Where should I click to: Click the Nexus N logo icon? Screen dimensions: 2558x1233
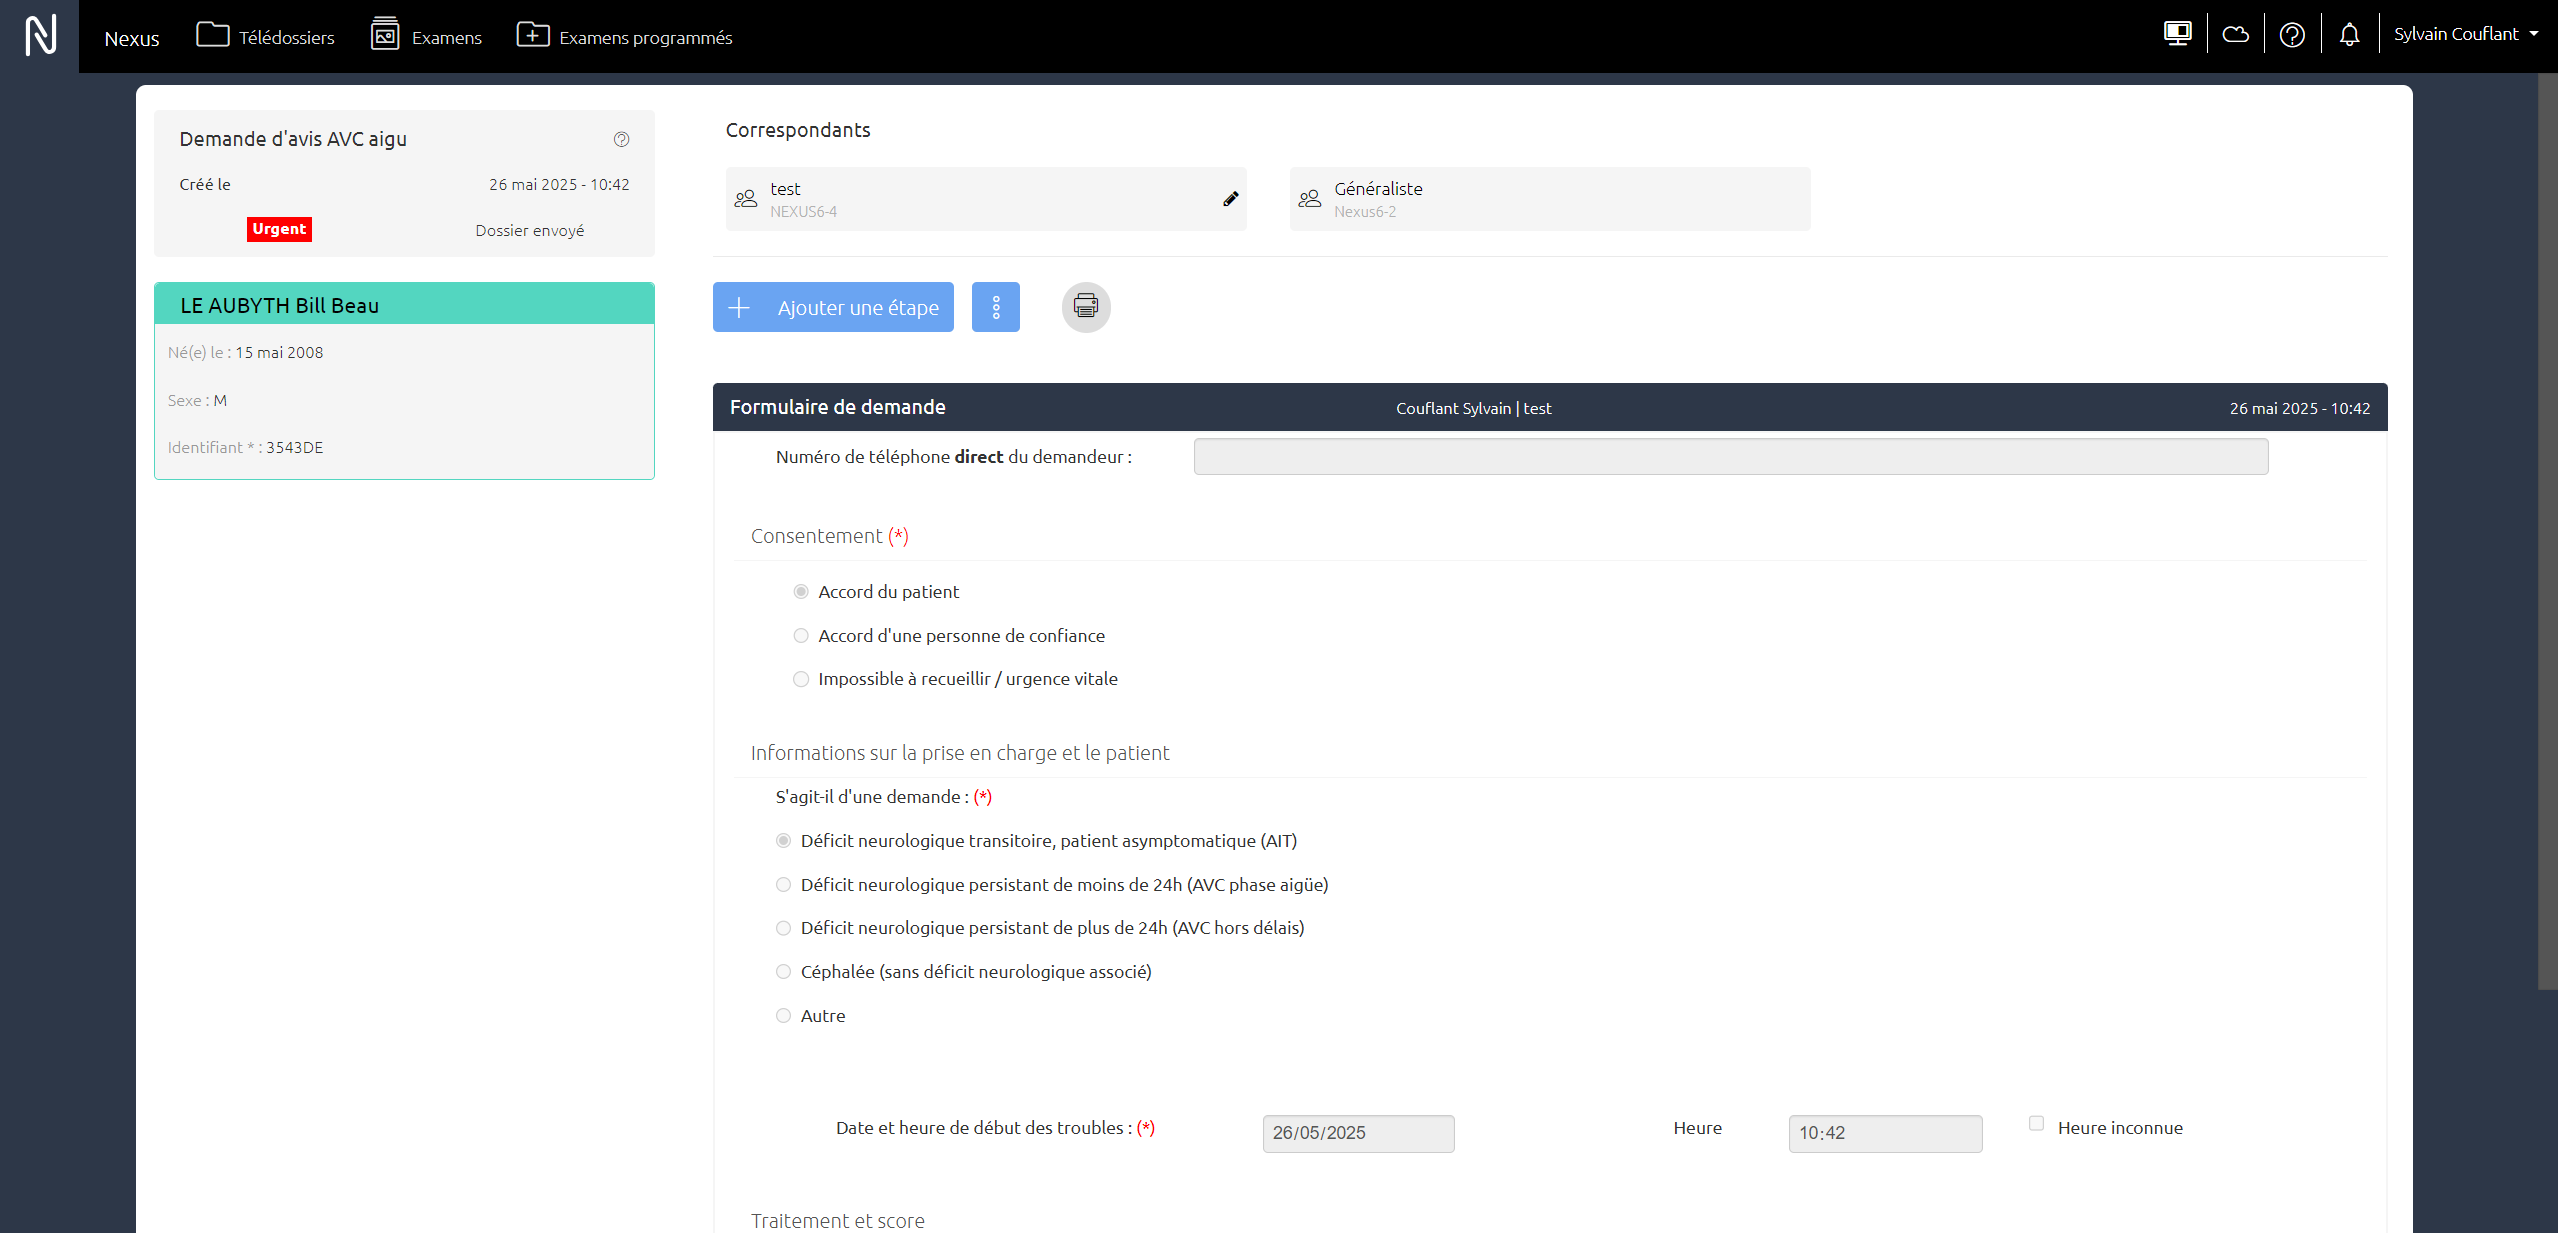[40, 36]
